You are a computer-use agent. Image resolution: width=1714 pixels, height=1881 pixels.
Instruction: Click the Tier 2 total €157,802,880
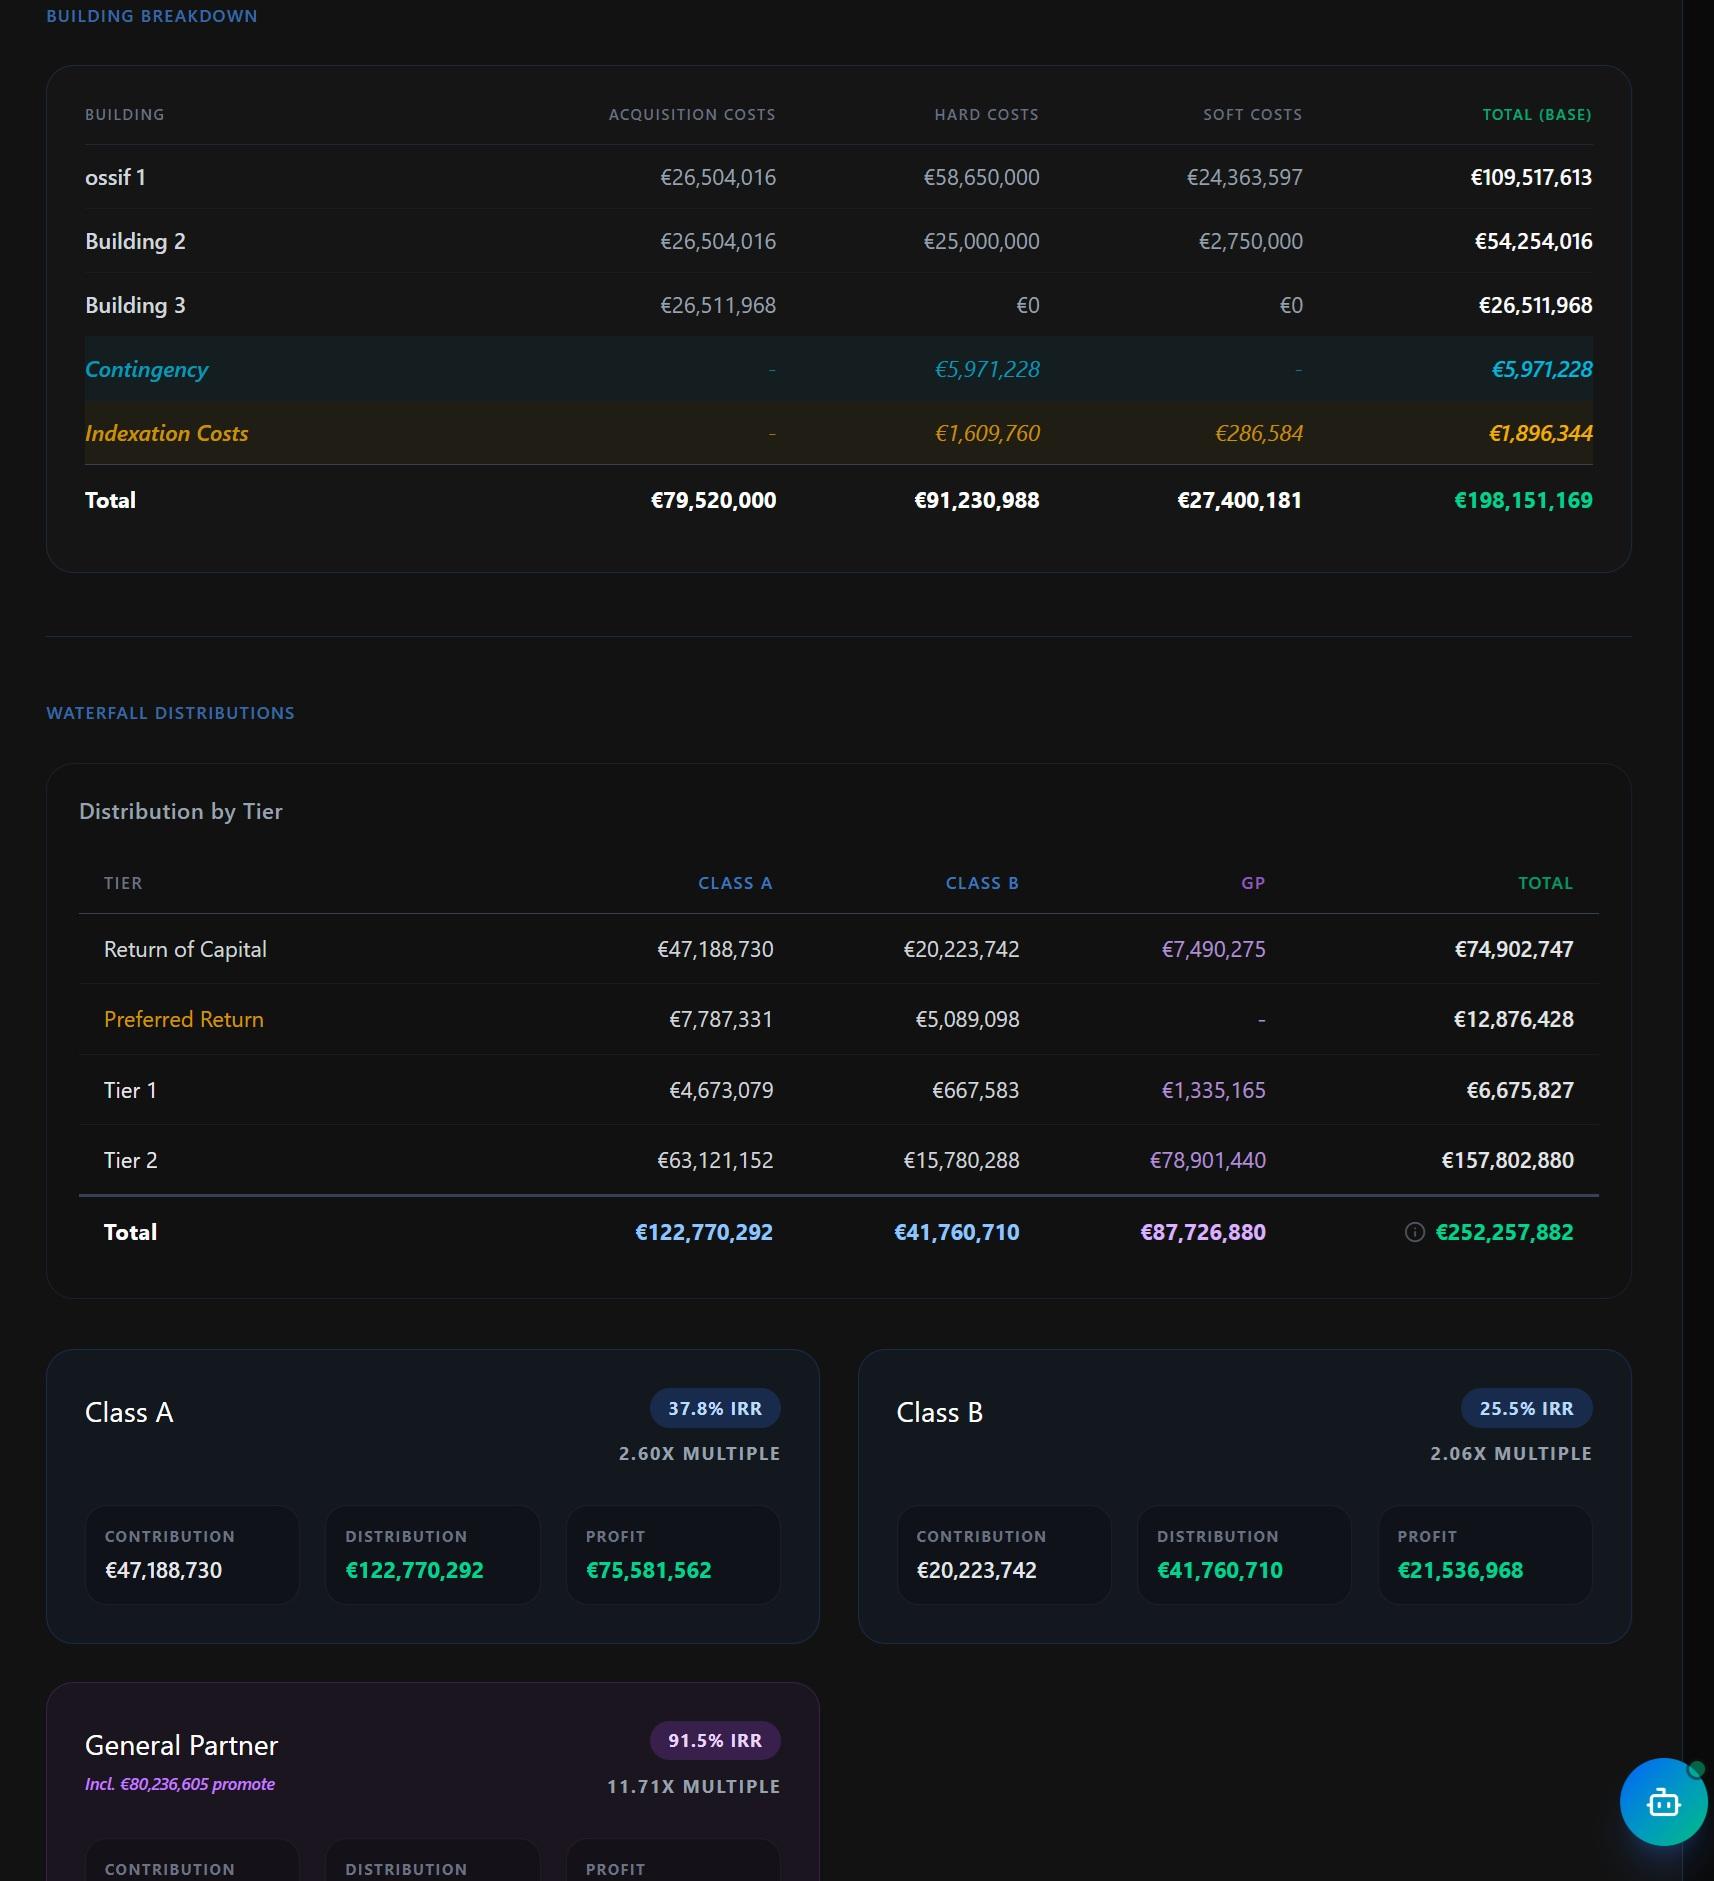(x=1507, y=1160)
